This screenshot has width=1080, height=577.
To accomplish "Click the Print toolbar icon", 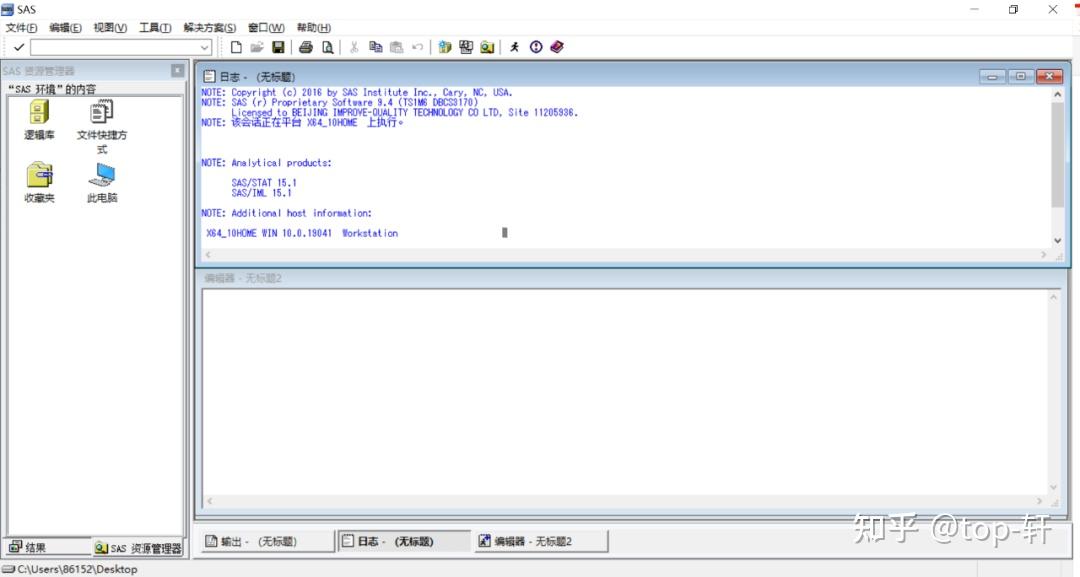I will [x=306, y=47].
